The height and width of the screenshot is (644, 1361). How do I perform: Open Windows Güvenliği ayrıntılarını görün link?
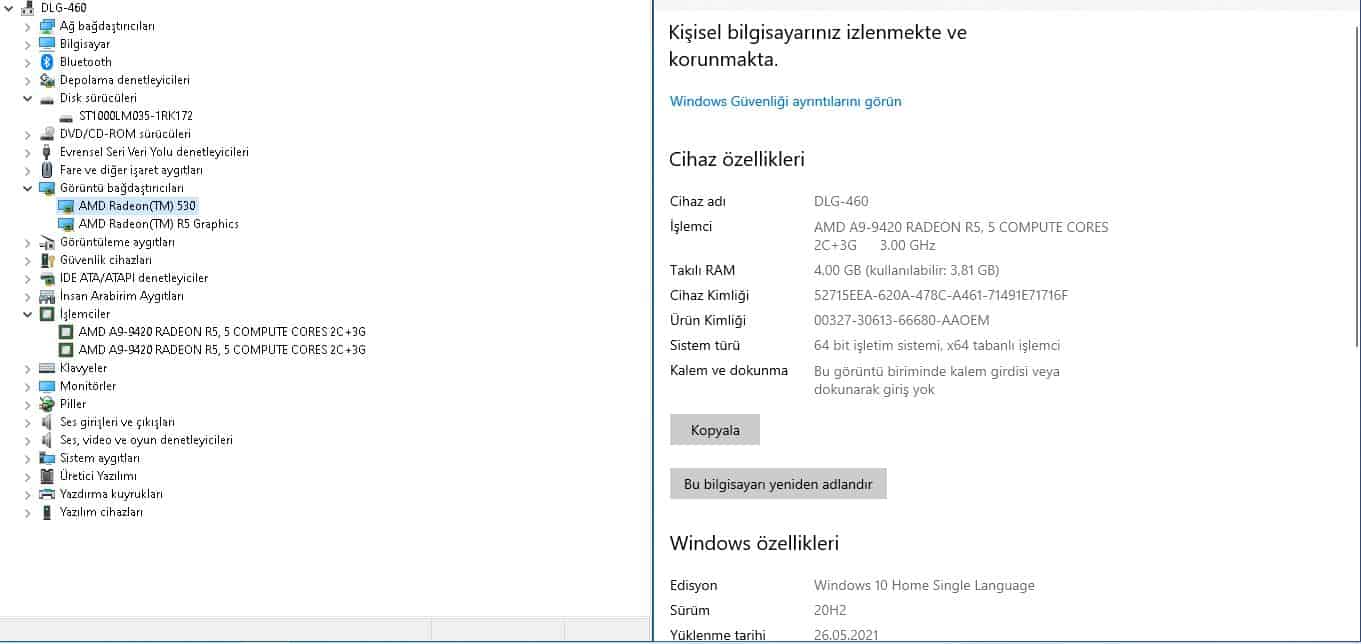(785, 101)
